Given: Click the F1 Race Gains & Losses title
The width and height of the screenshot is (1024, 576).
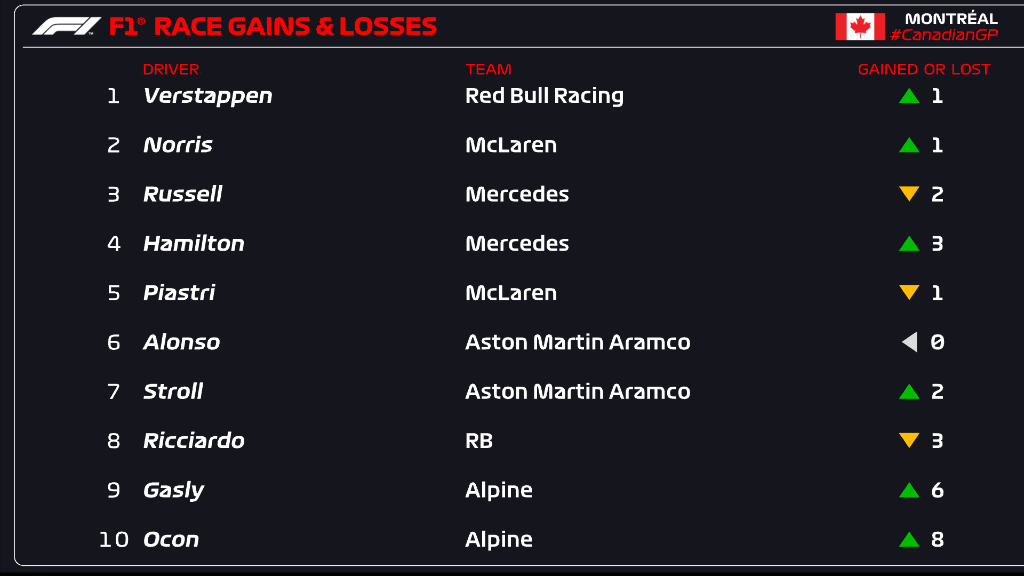Looking at the screenshot, I should tap(273, 26).
